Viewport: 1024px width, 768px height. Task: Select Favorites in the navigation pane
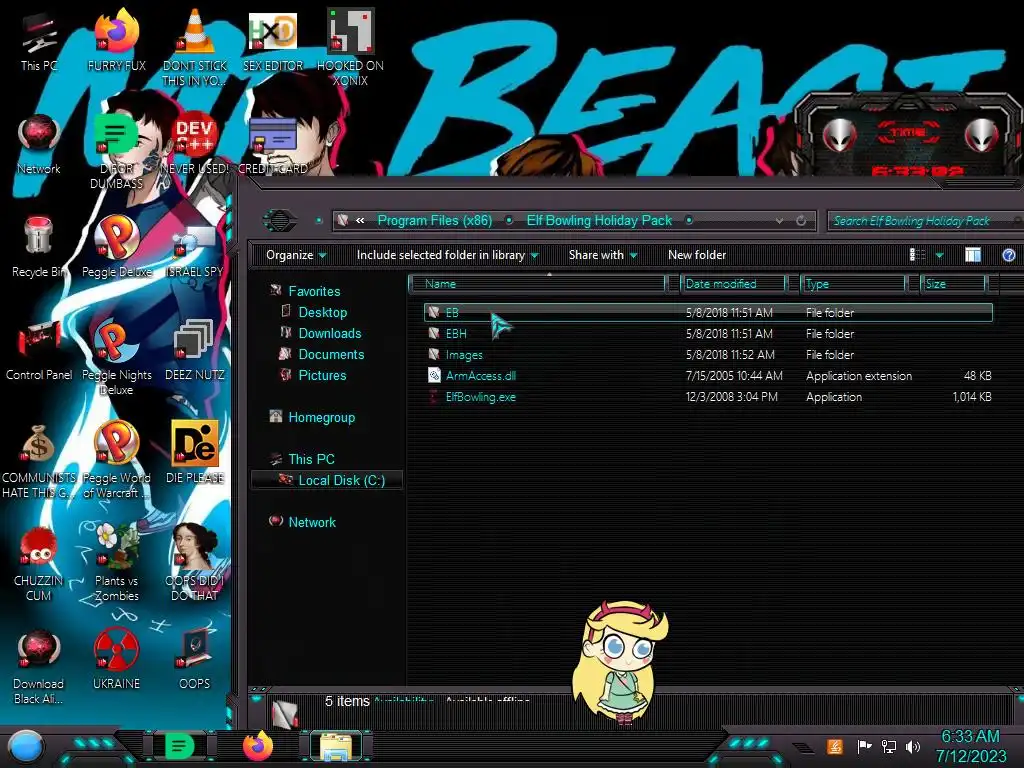pos(314,291)
